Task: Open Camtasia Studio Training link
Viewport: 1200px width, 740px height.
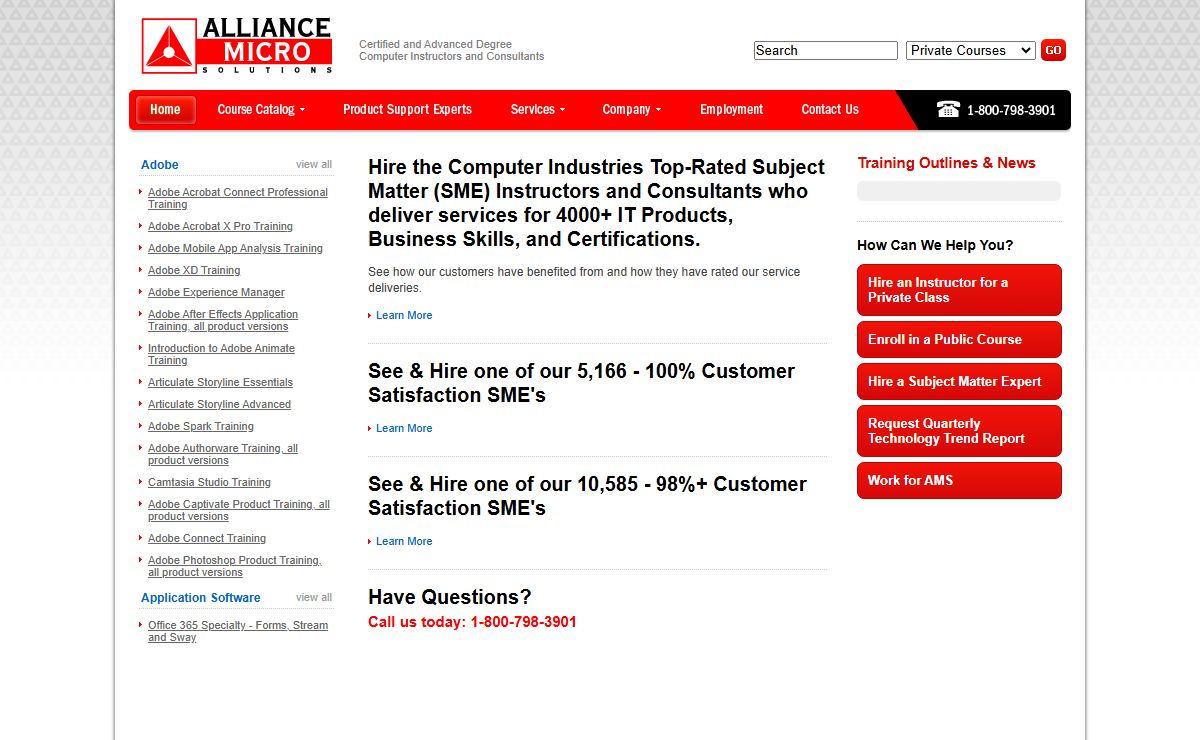Action: 209,482
